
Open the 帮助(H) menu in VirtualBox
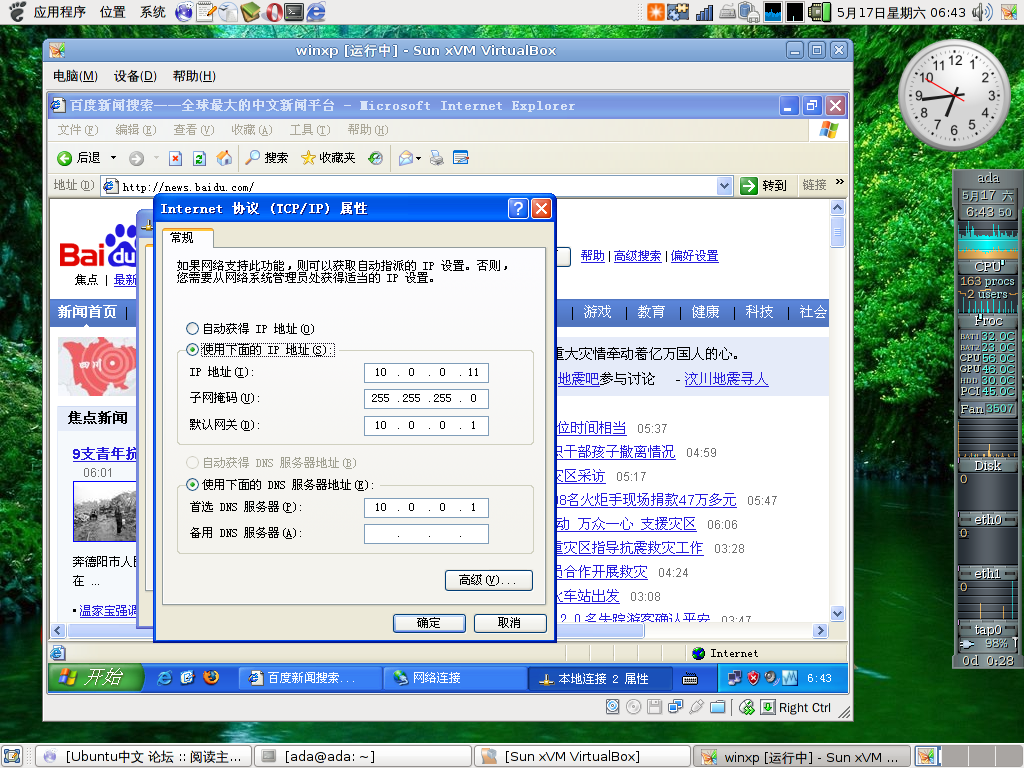[194, 76]
